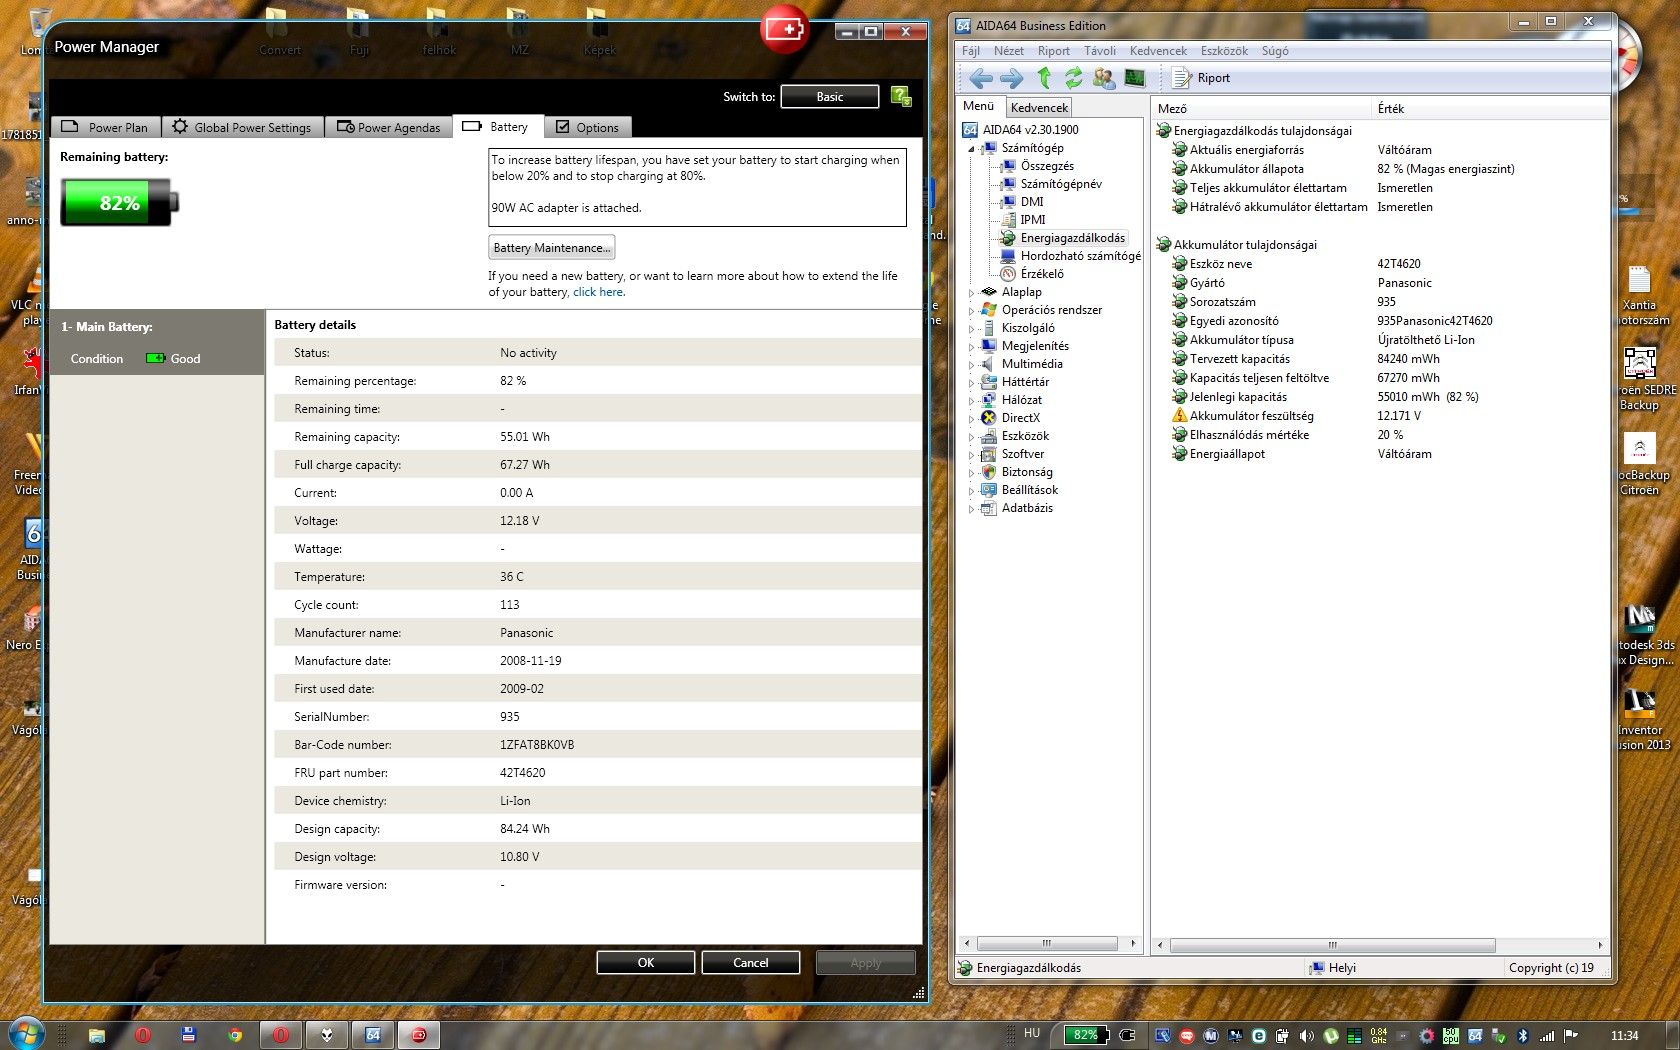Click Power Manager green help icon
This screenshot has height=1050, width=1680.
pos(900,97)
